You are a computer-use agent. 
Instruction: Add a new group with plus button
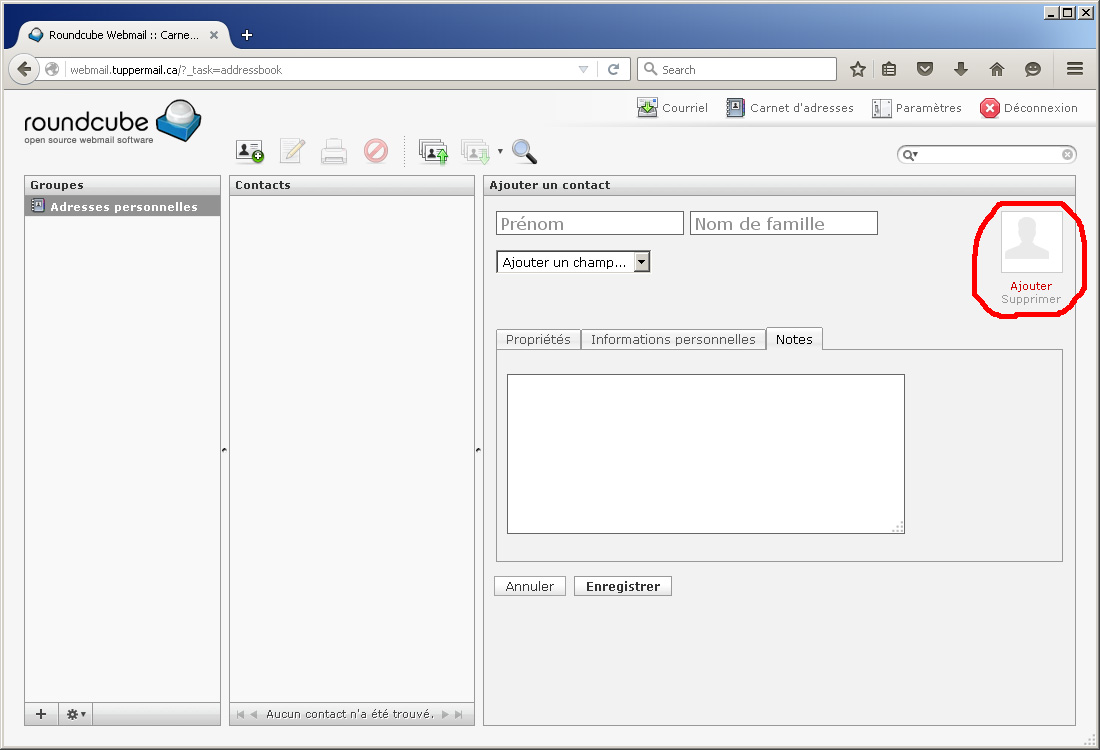point(41,714)
